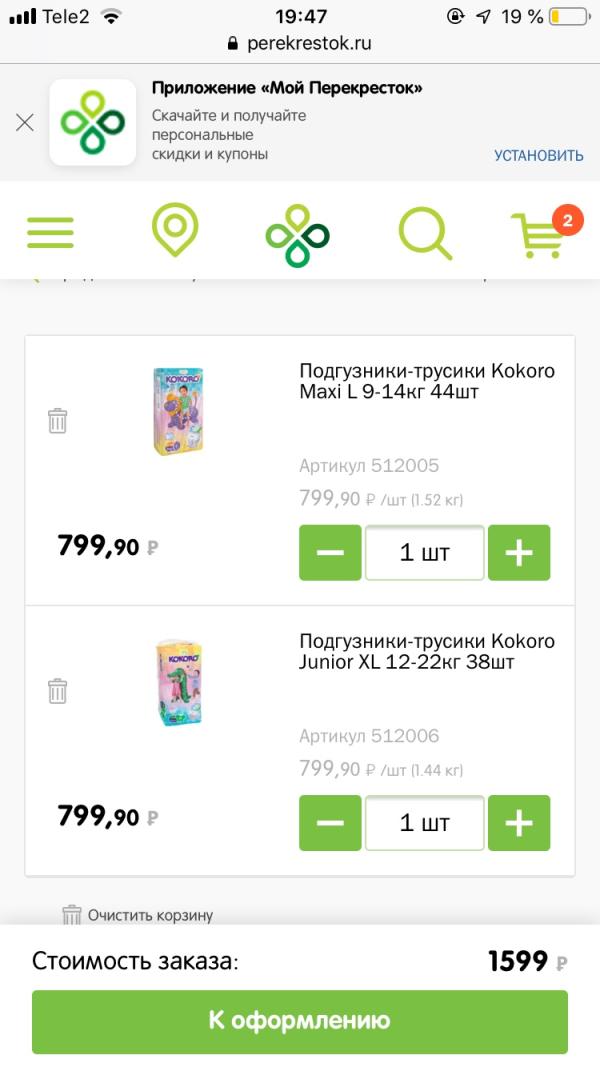
Task: Open the search magnifier
Action: 425,233
